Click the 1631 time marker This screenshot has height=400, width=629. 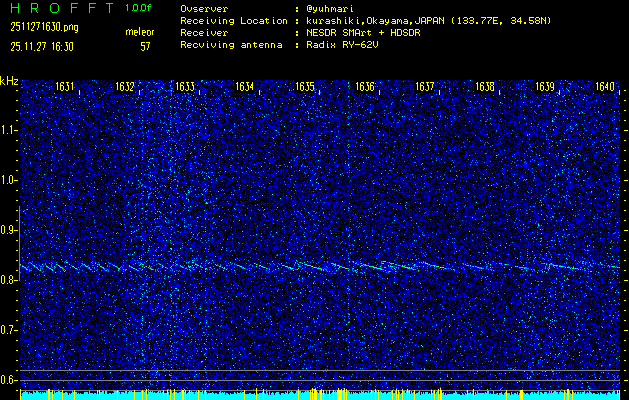click(65, 87)
